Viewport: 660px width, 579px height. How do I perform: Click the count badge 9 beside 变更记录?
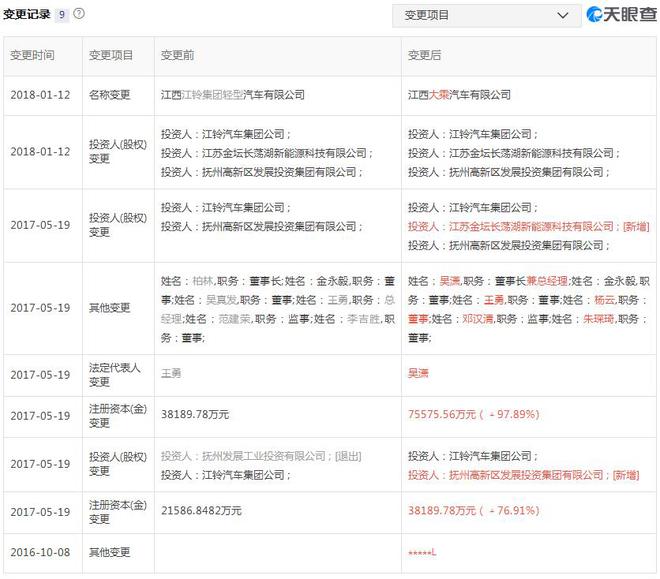point(62,15)
